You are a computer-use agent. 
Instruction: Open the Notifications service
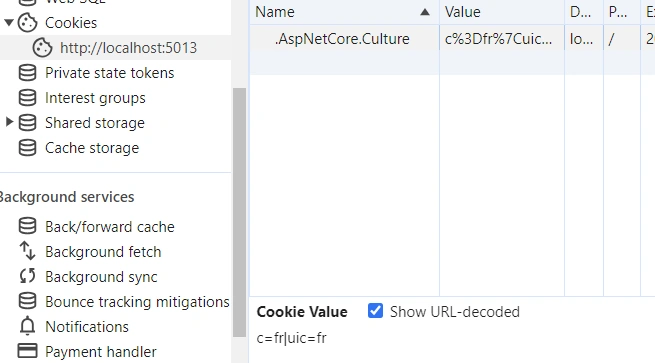87,327
